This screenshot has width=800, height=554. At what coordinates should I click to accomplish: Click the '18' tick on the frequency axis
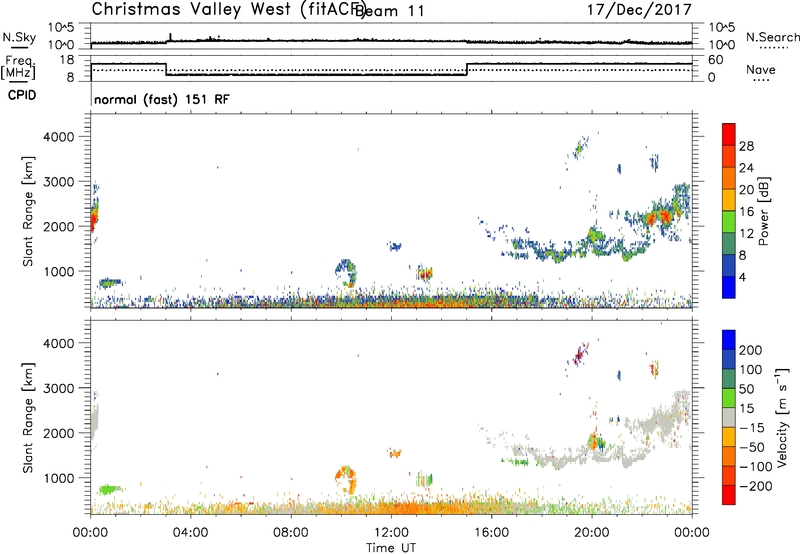(67, 60)
